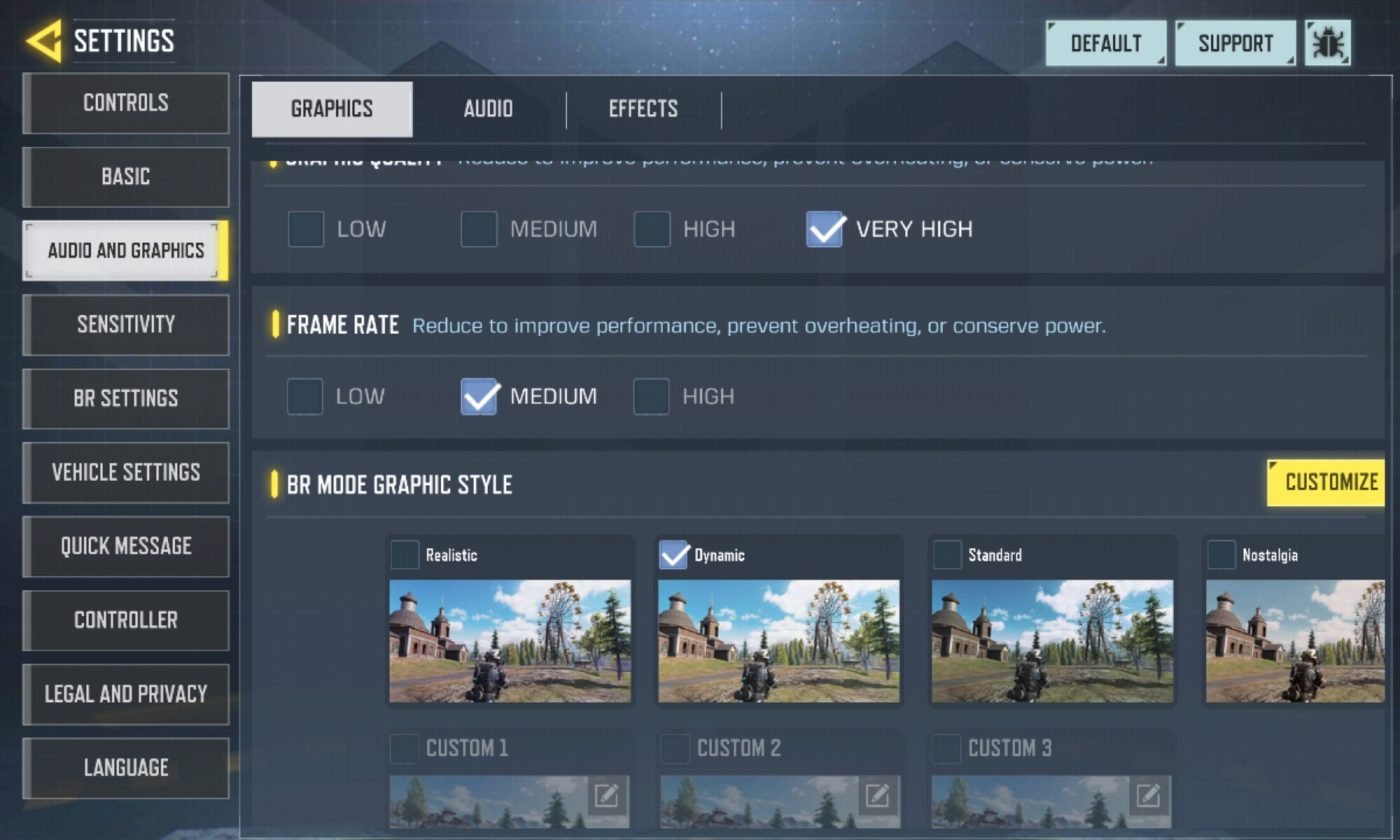Click the yellow Customize button

[x=1327, y=483]
